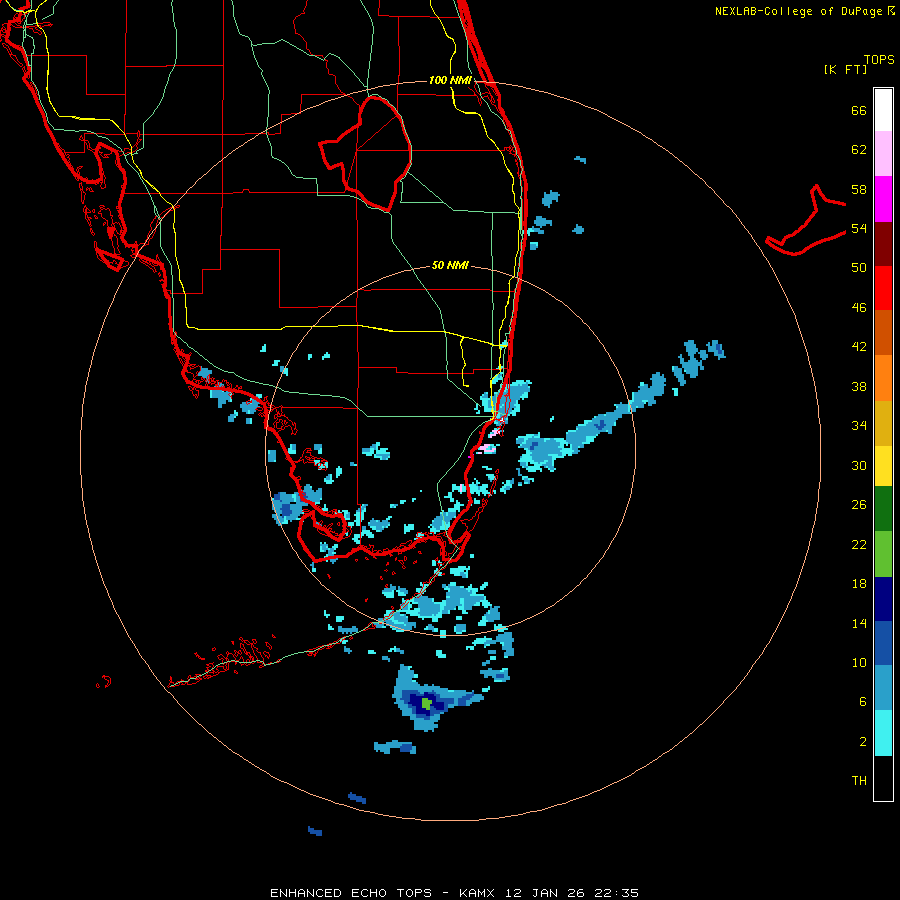The image size is (900, 900).
Task: Click the 14 scale value
Action: pos(859,623)
